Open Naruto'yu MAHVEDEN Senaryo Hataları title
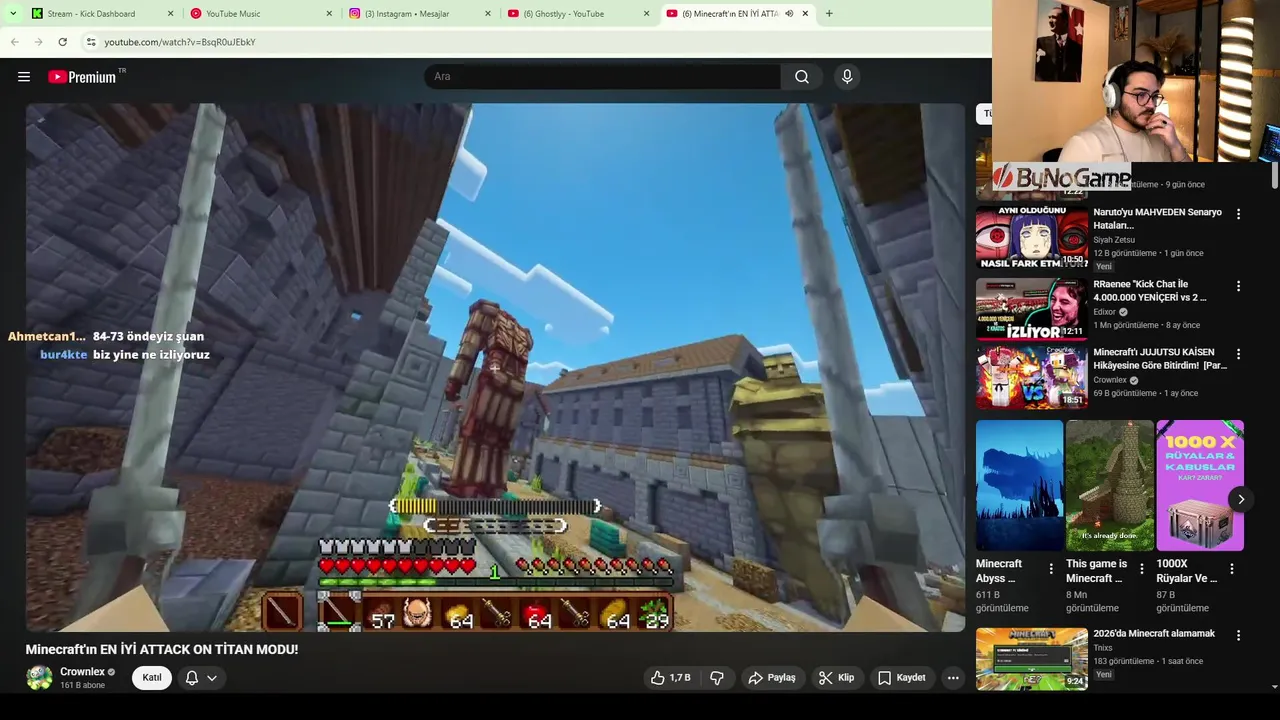The image size is (1280, 720). click(x=1158, y=219)
